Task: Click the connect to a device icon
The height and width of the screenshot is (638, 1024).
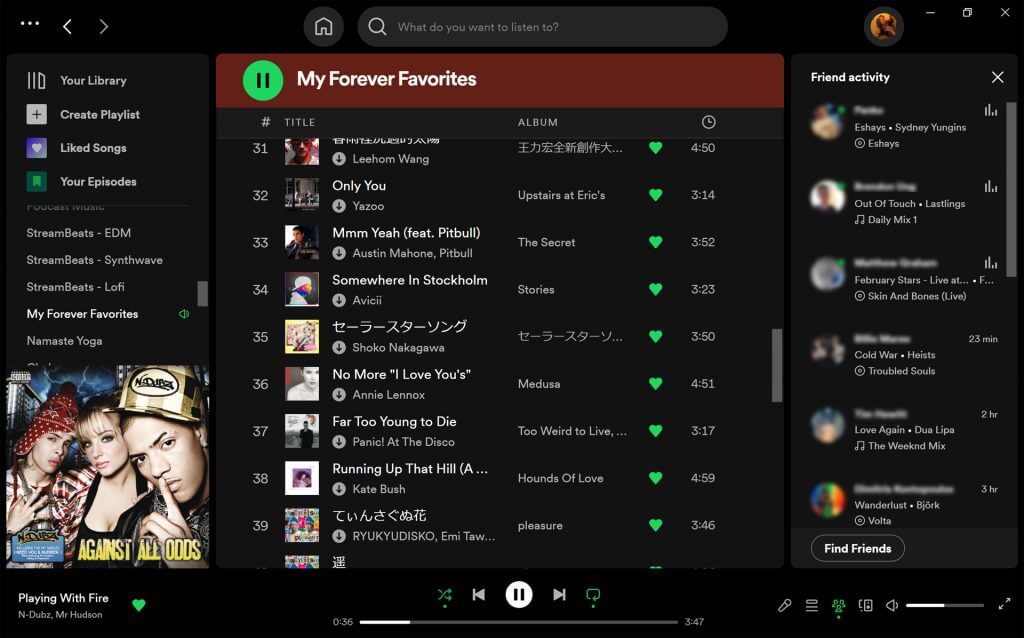Action: click(x=866, y=605)
